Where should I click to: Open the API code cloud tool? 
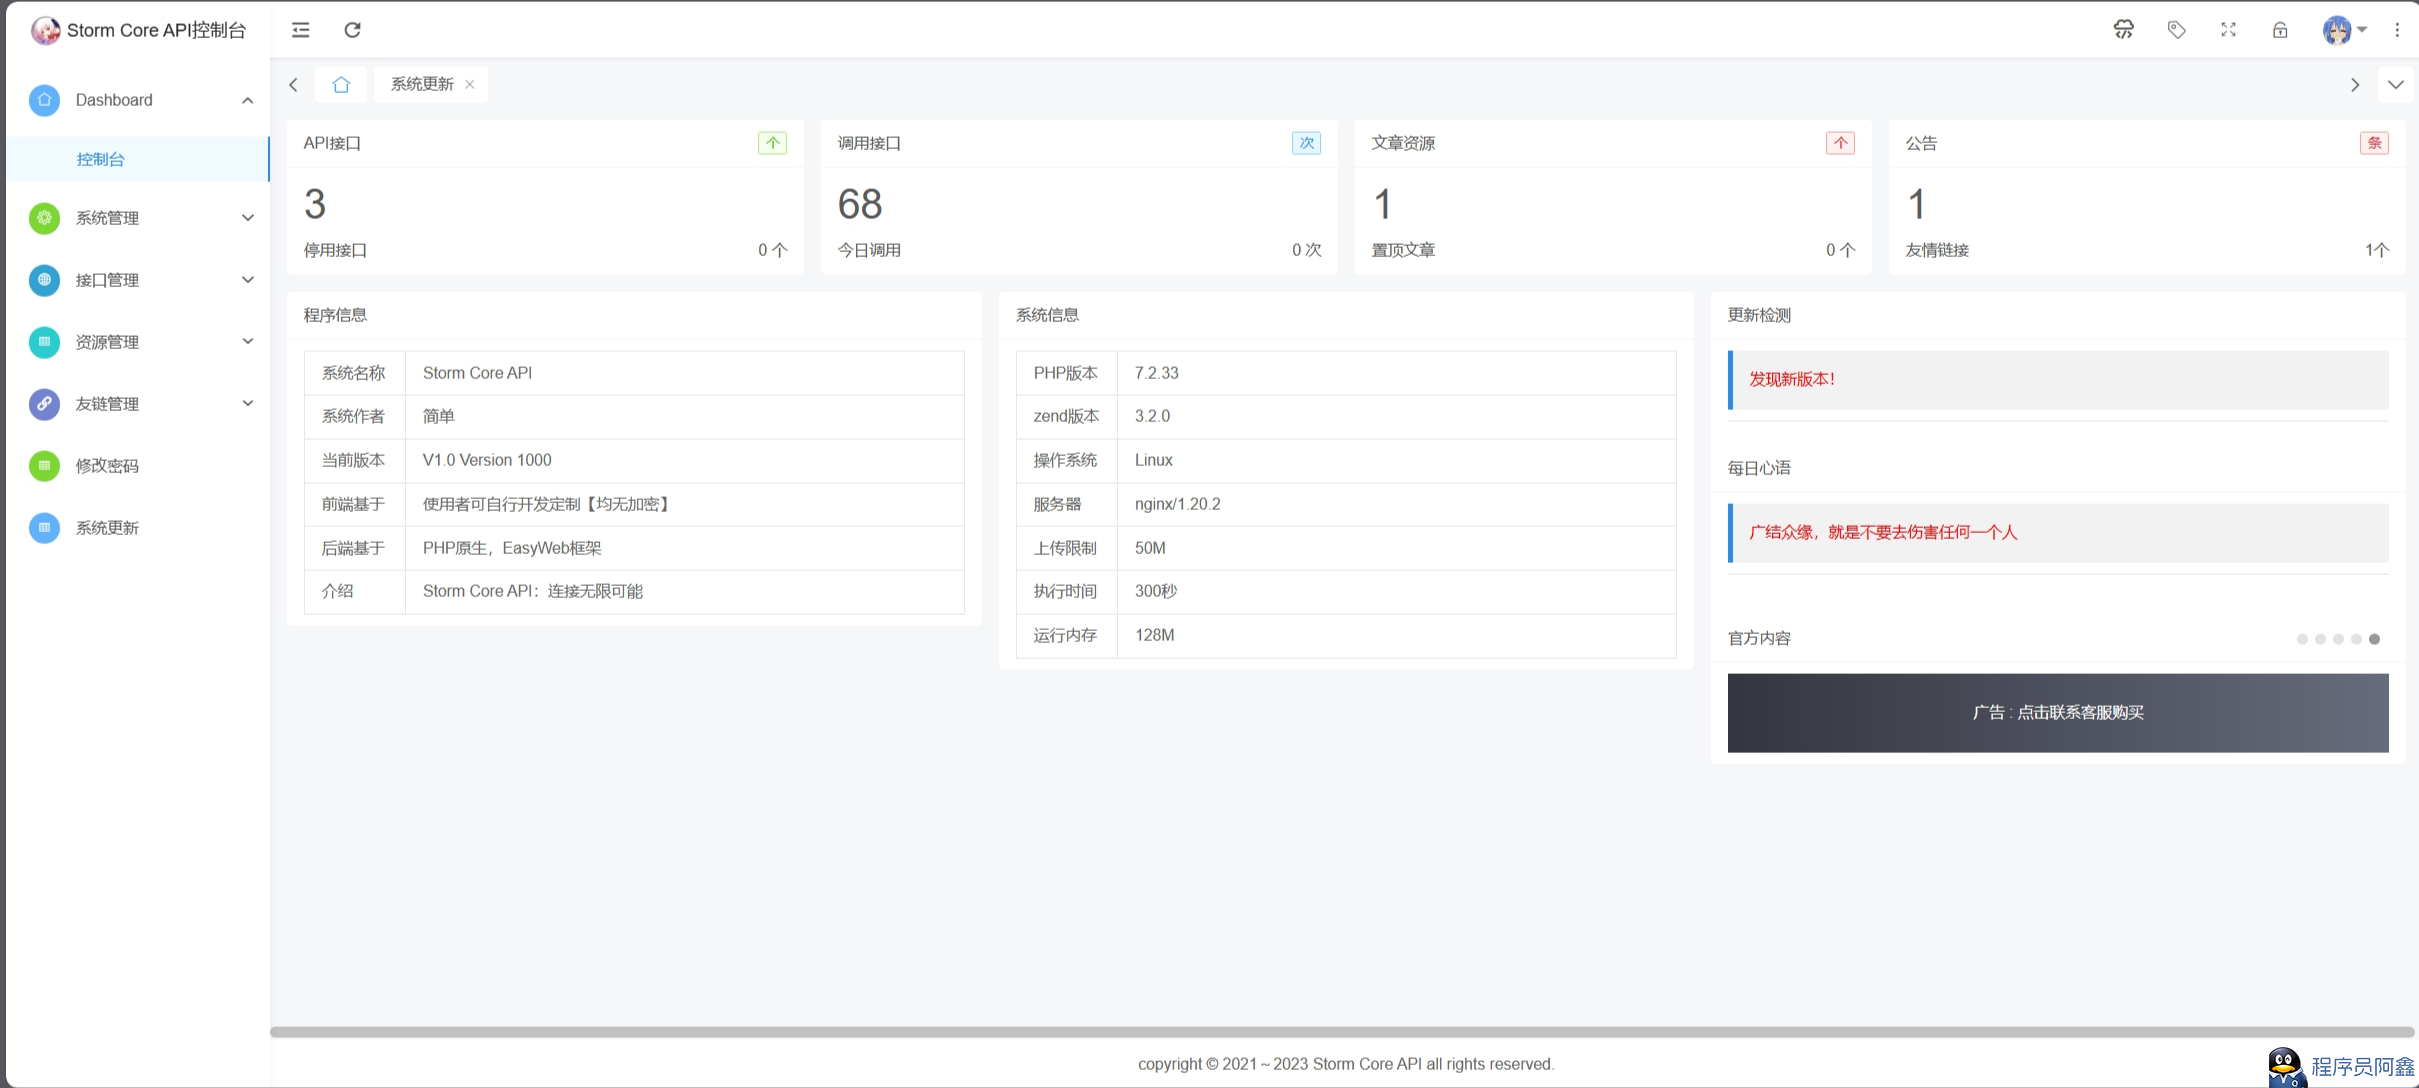2124,30
